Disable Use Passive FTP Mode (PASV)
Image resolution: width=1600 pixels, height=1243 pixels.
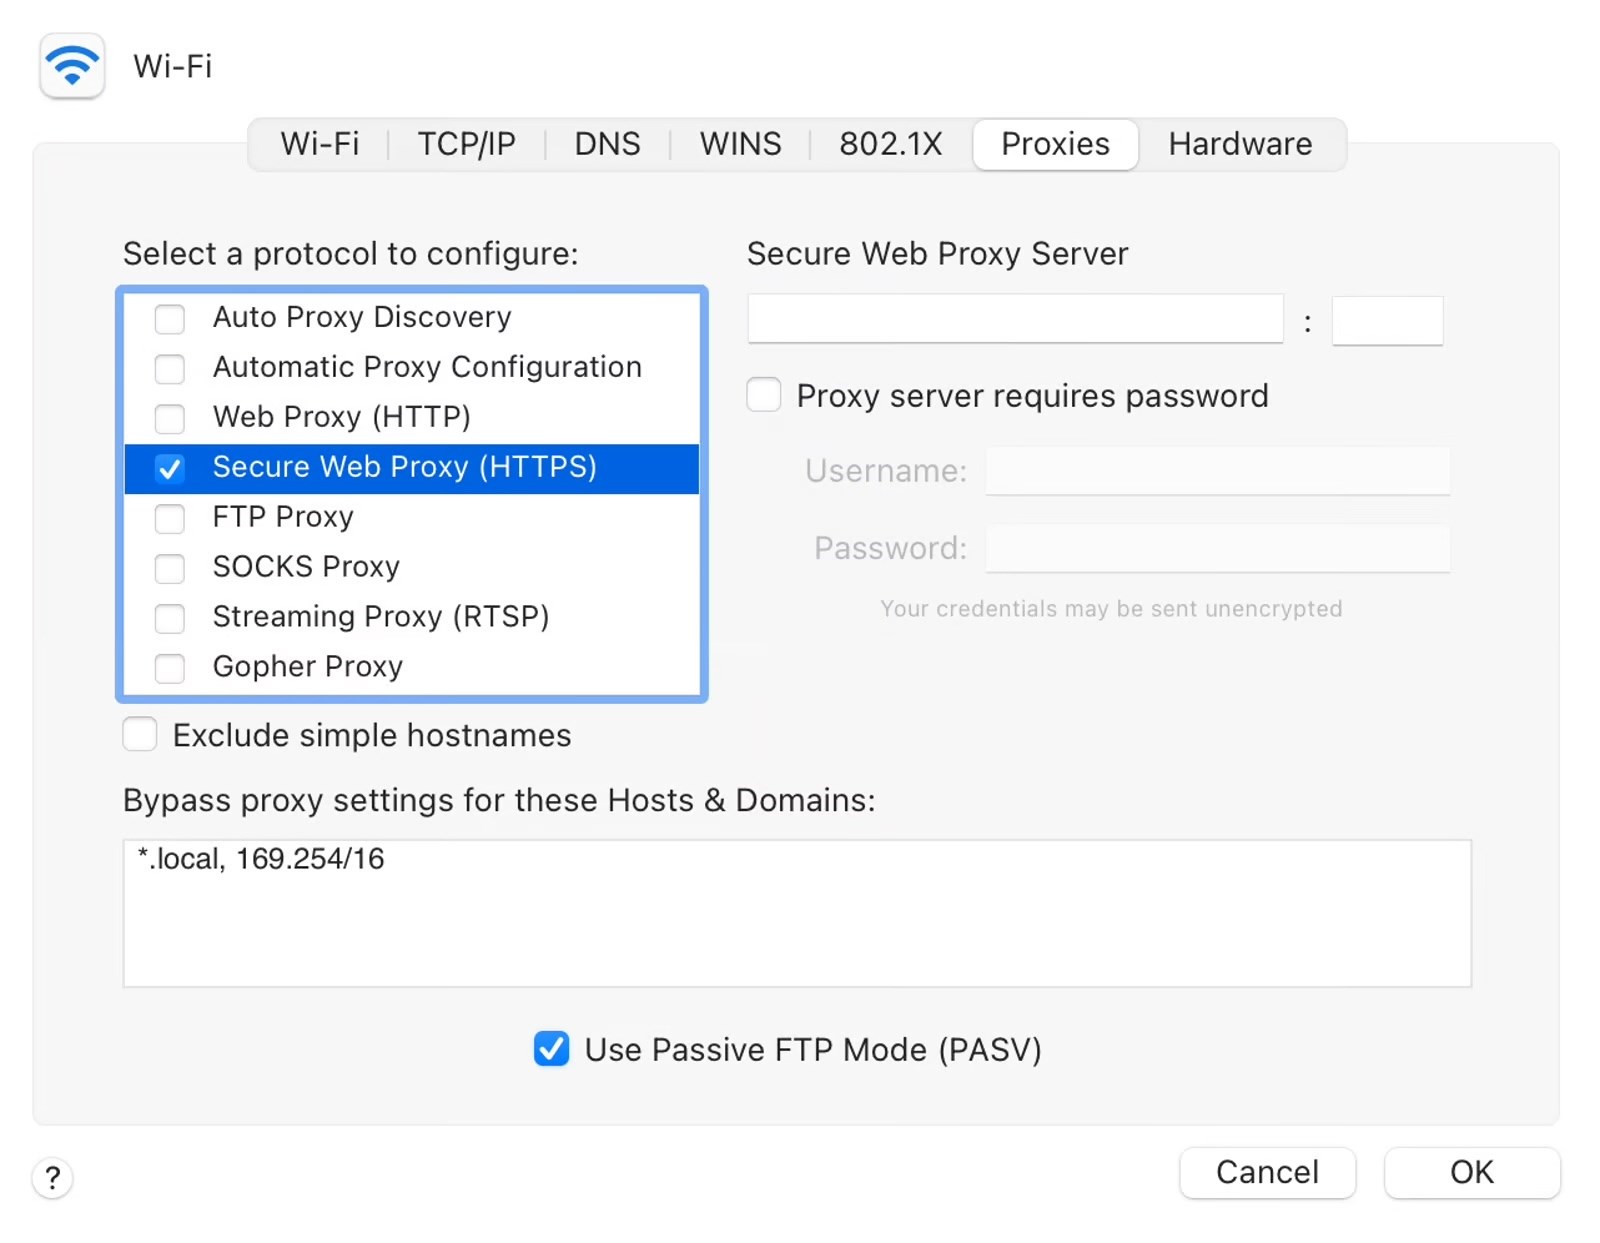[551, 1049]
